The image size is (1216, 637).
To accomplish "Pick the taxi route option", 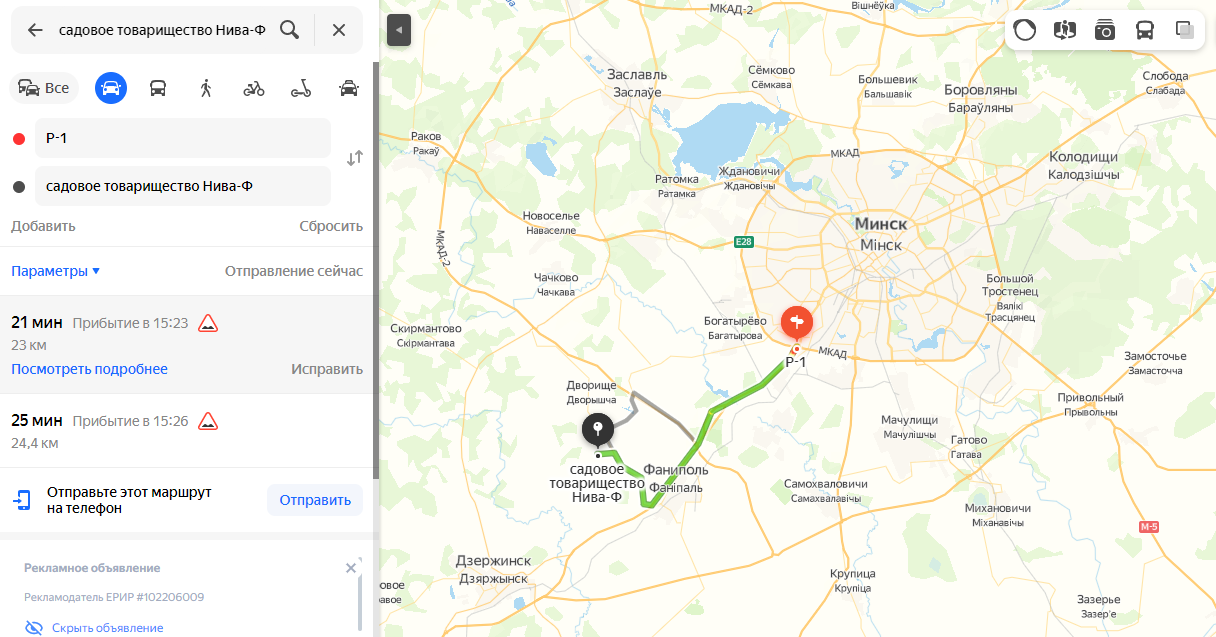I will 348,88.
